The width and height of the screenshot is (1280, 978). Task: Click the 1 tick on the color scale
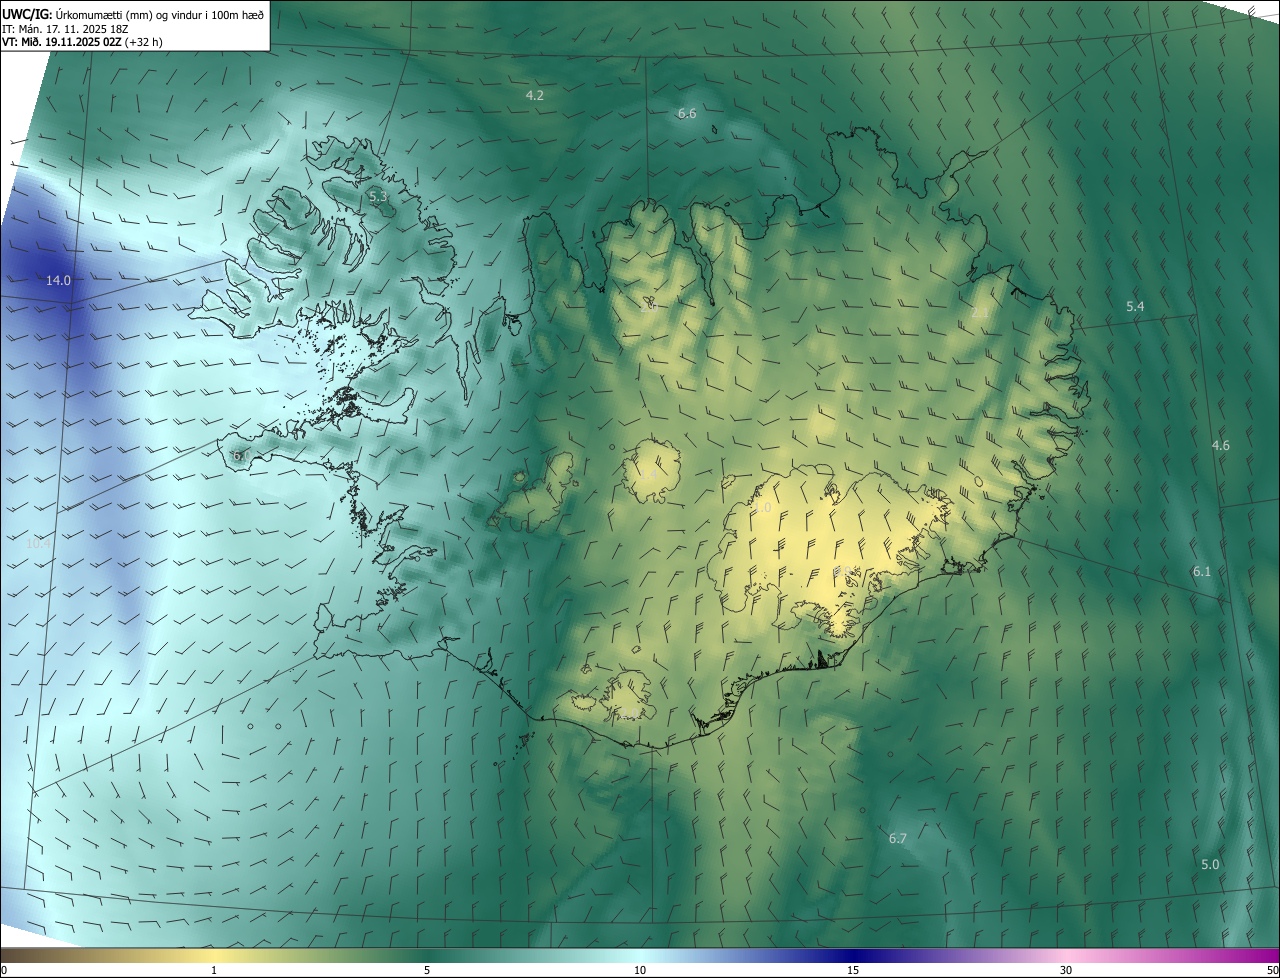tap(214, 970)
